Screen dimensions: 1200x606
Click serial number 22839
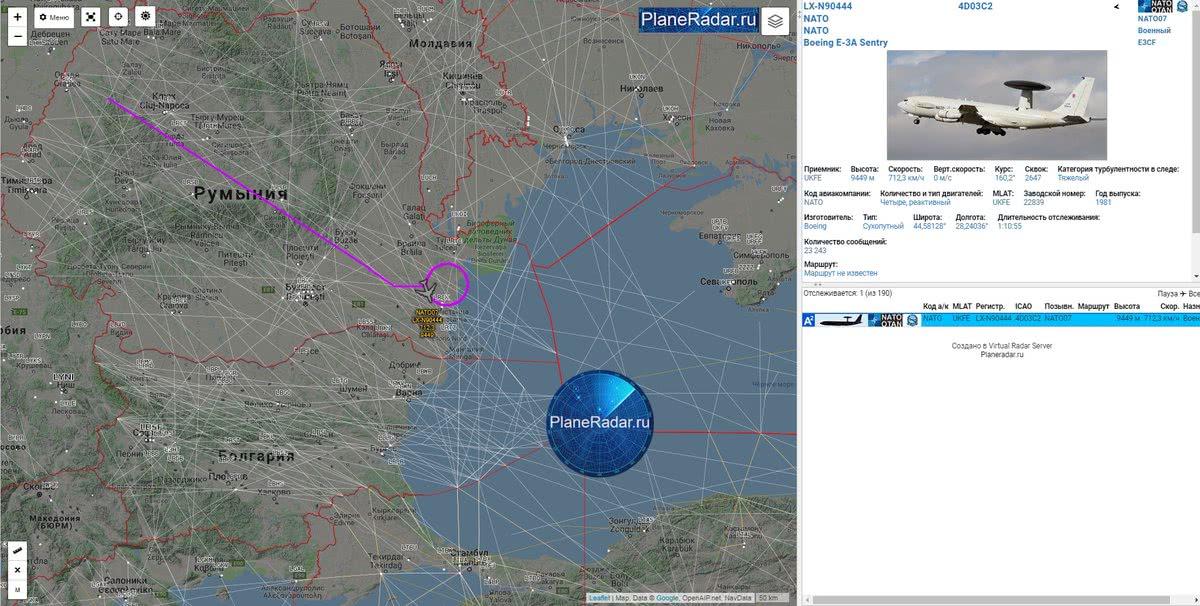1034,202
